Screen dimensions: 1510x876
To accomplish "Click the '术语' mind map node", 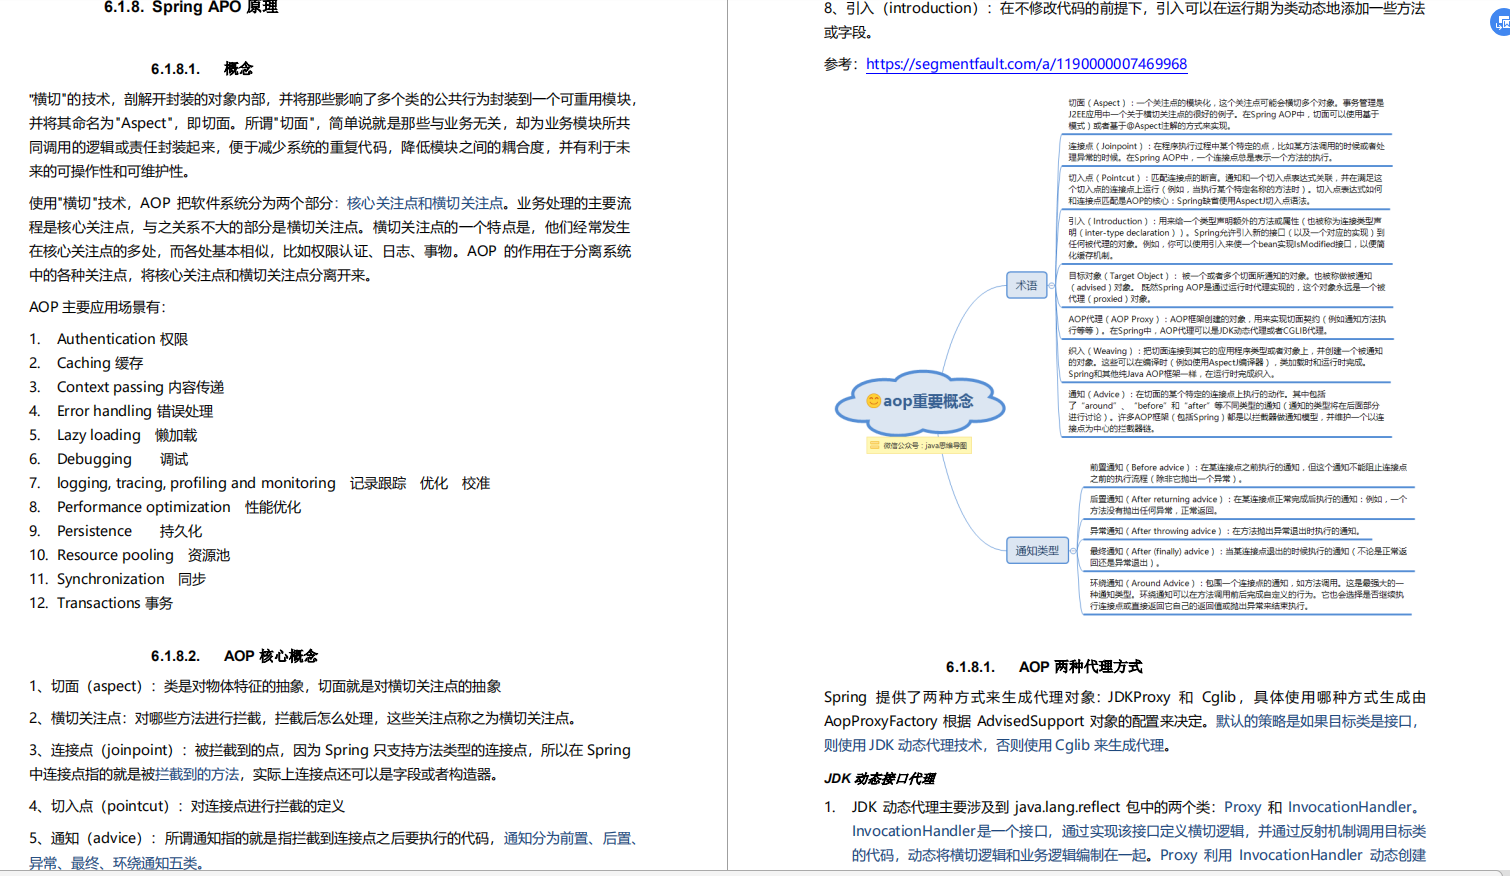I will (x=1027, y=285).
